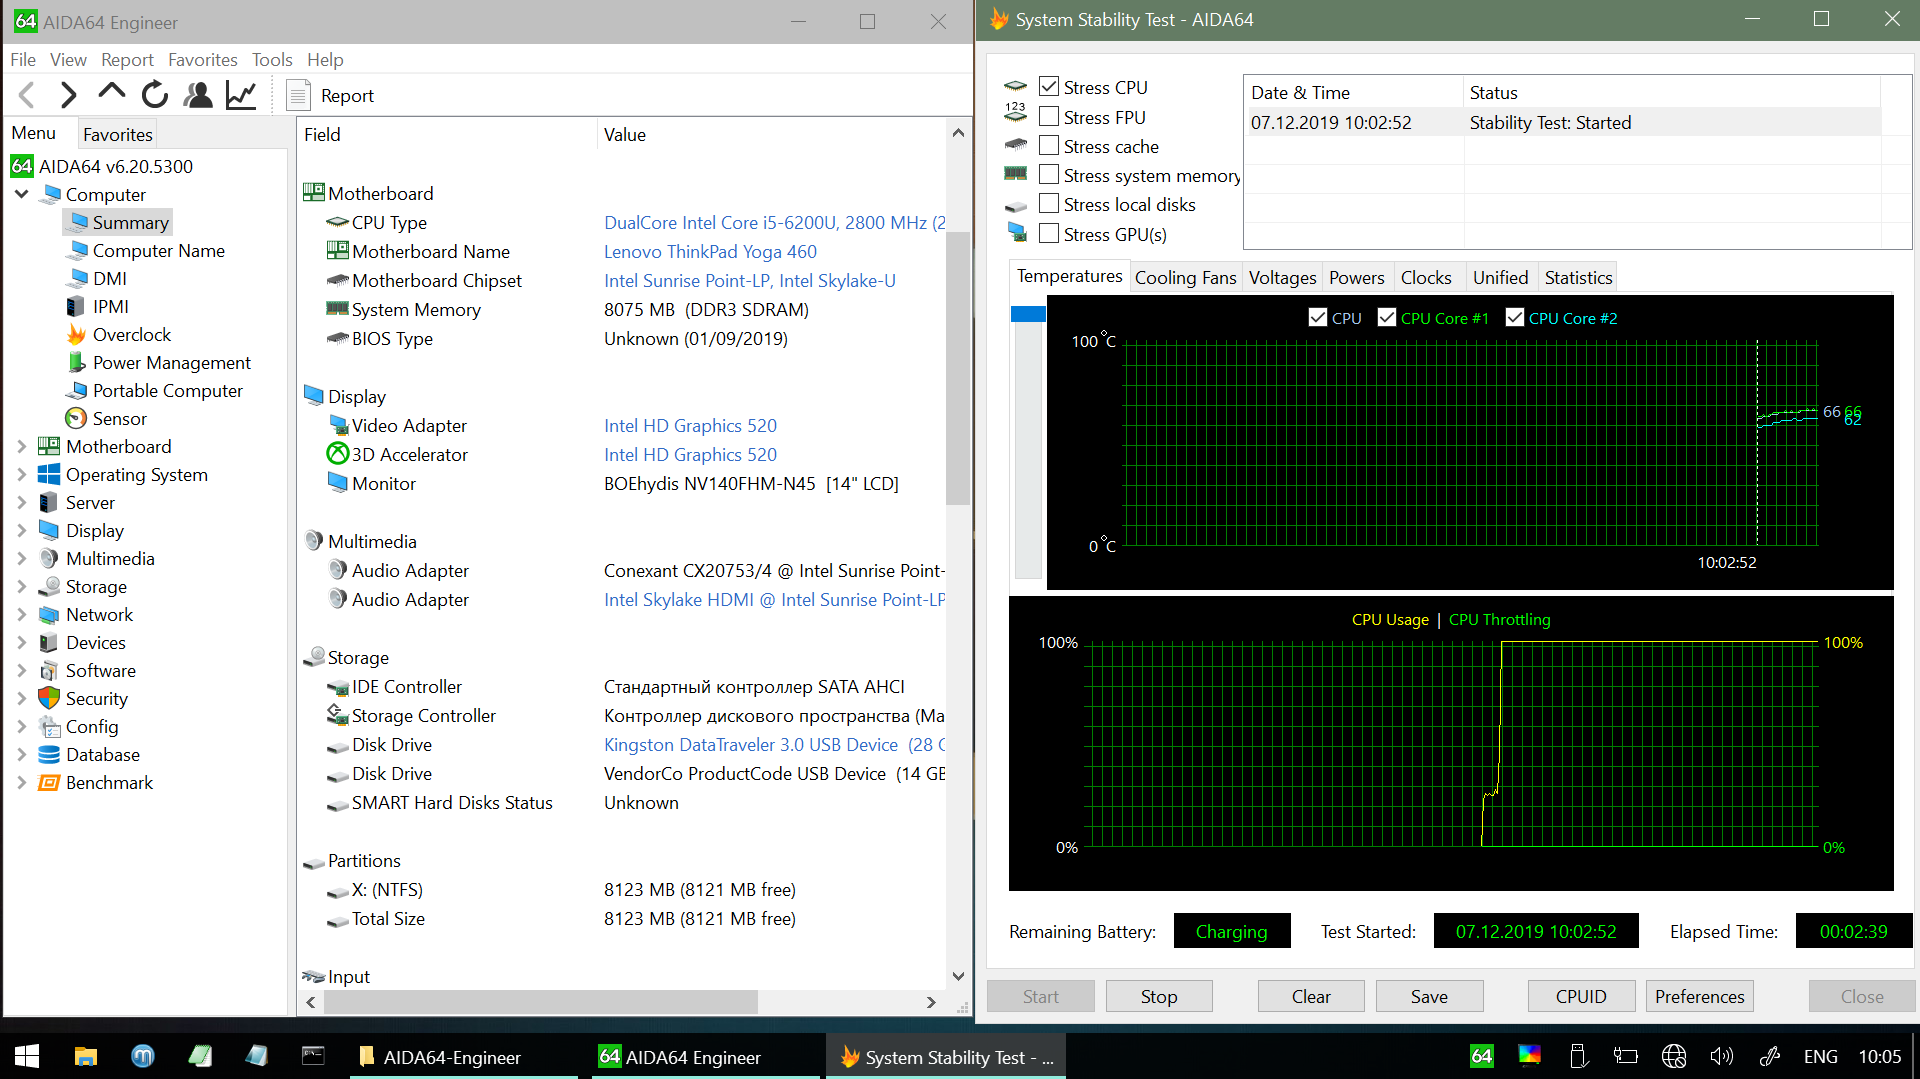
Task: Click the volume speaker tray icon
Action: (x=1722, y=1056)
